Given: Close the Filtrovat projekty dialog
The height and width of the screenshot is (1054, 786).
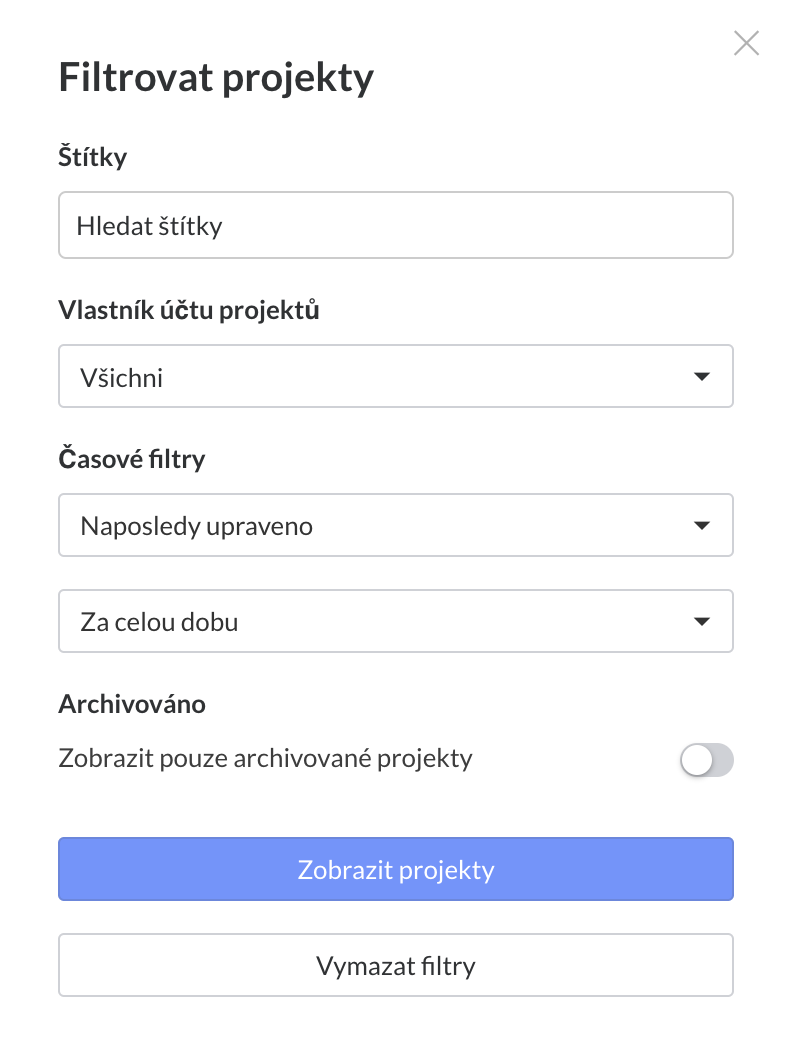Looking at the screenshot, I should [x=746, y=43].
